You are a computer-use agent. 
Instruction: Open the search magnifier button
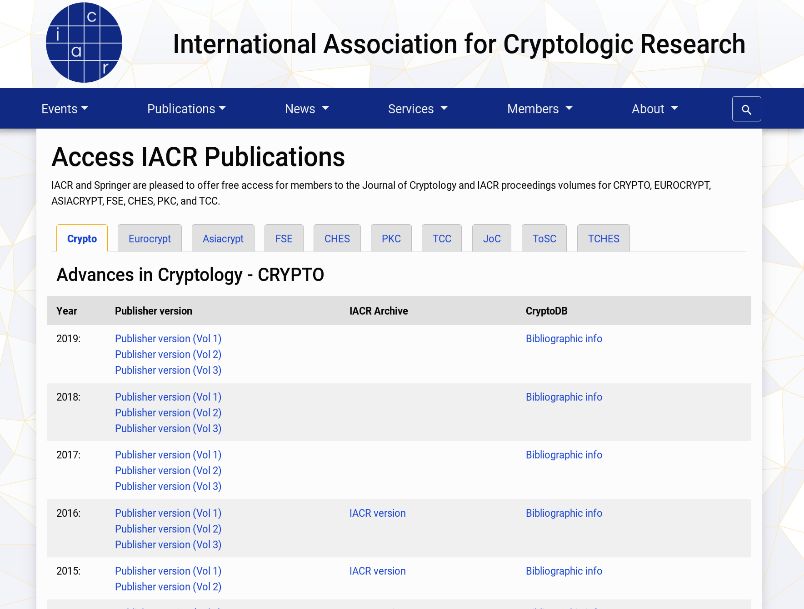[746, 109]
